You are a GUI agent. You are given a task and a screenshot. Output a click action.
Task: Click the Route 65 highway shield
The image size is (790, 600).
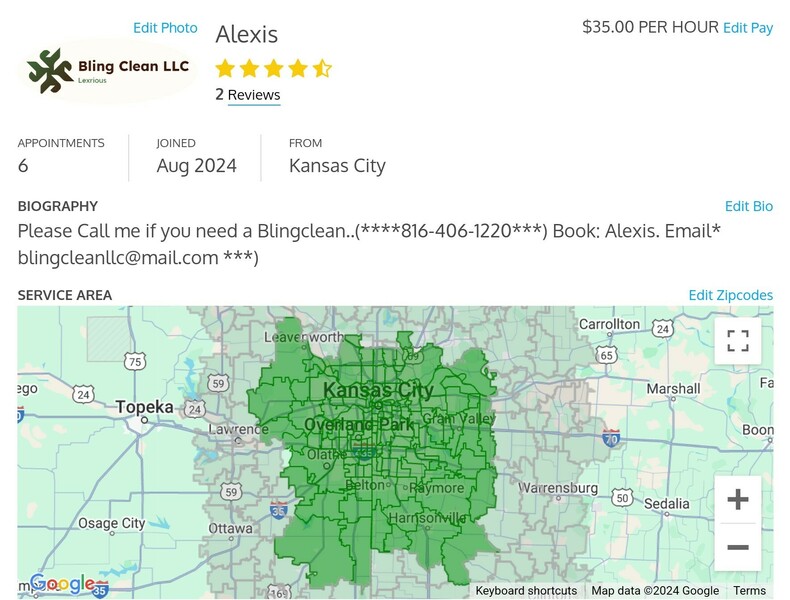click(606, 355)
